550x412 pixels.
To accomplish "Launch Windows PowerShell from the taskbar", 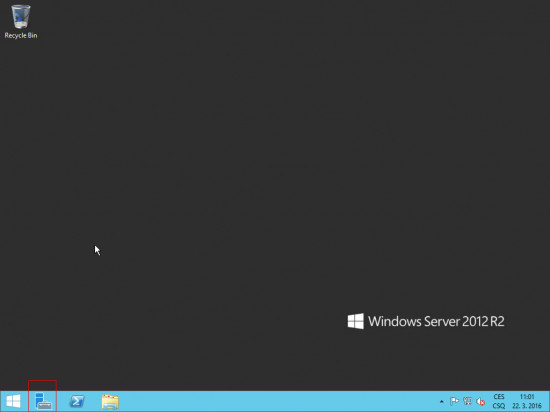I will (x=77, y=401).
